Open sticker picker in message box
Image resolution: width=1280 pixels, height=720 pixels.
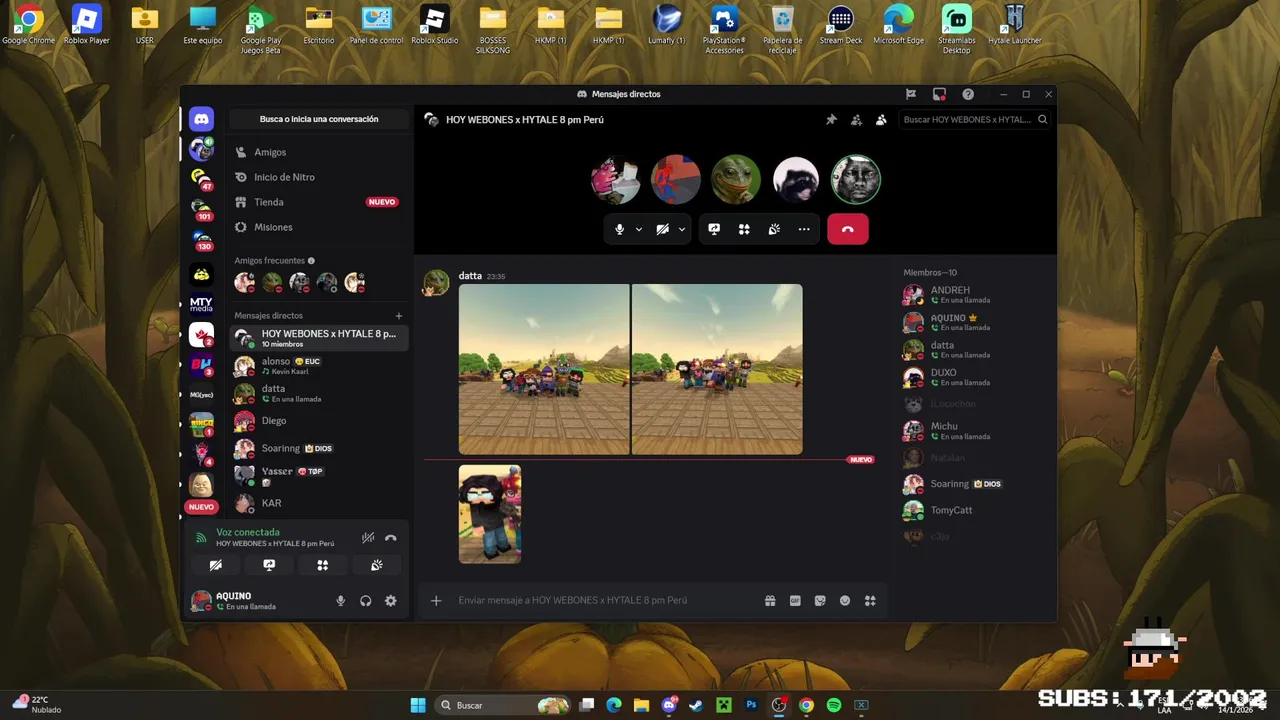[820, 600]
